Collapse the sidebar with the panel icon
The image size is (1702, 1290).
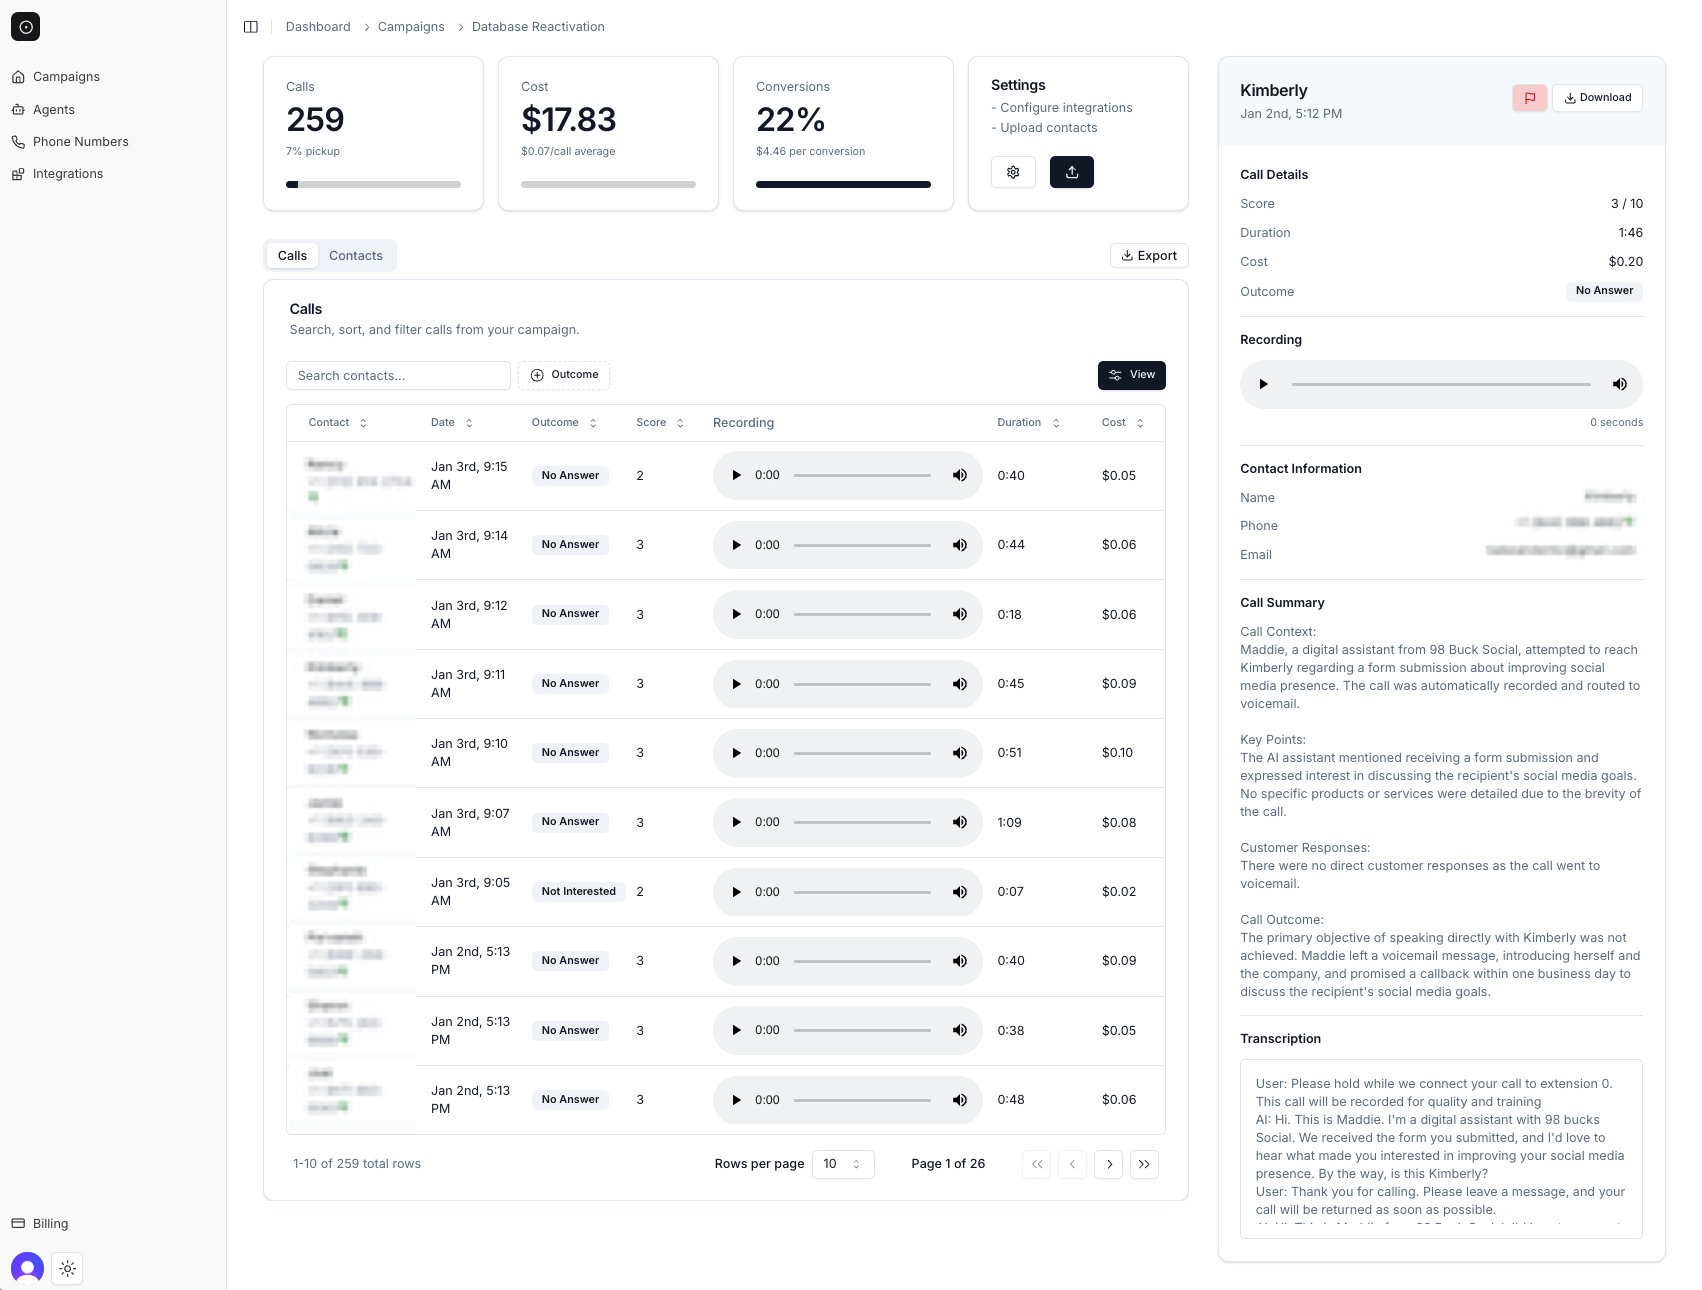[x=250, y=26]
